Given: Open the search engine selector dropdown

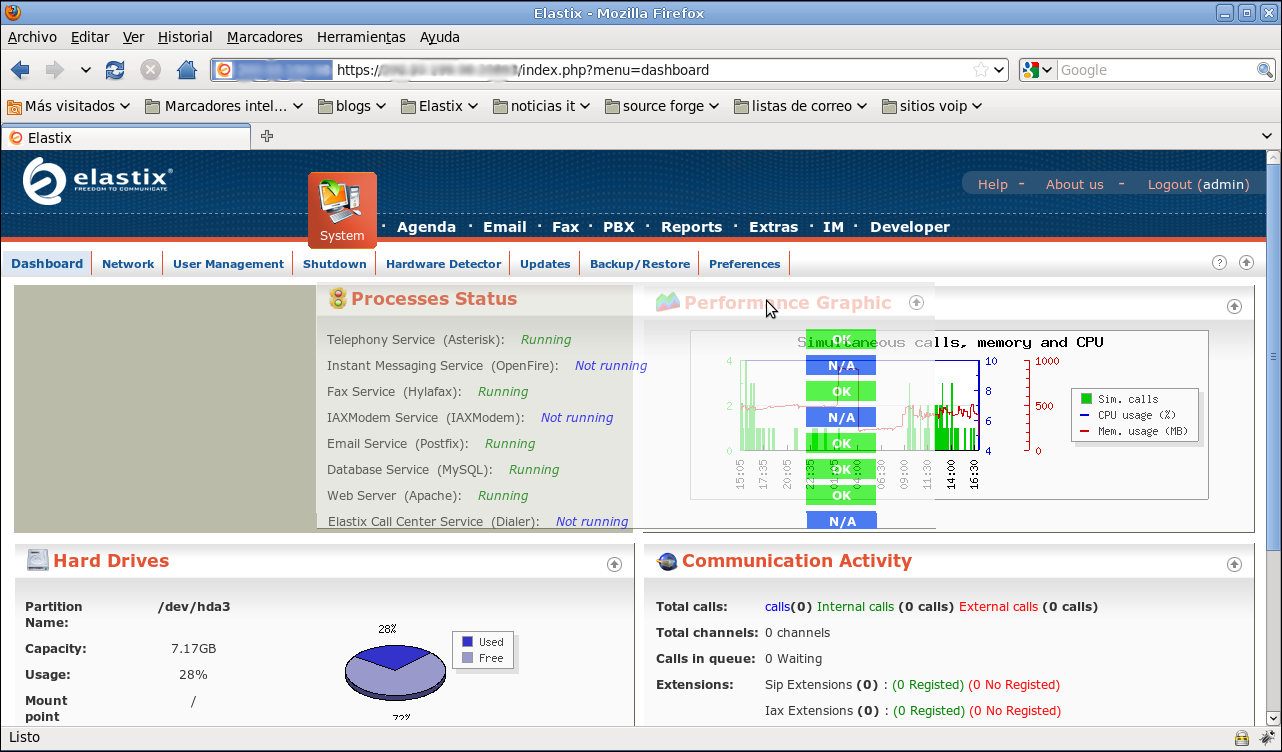Looking at the screenshot, I should [1038, 70].
